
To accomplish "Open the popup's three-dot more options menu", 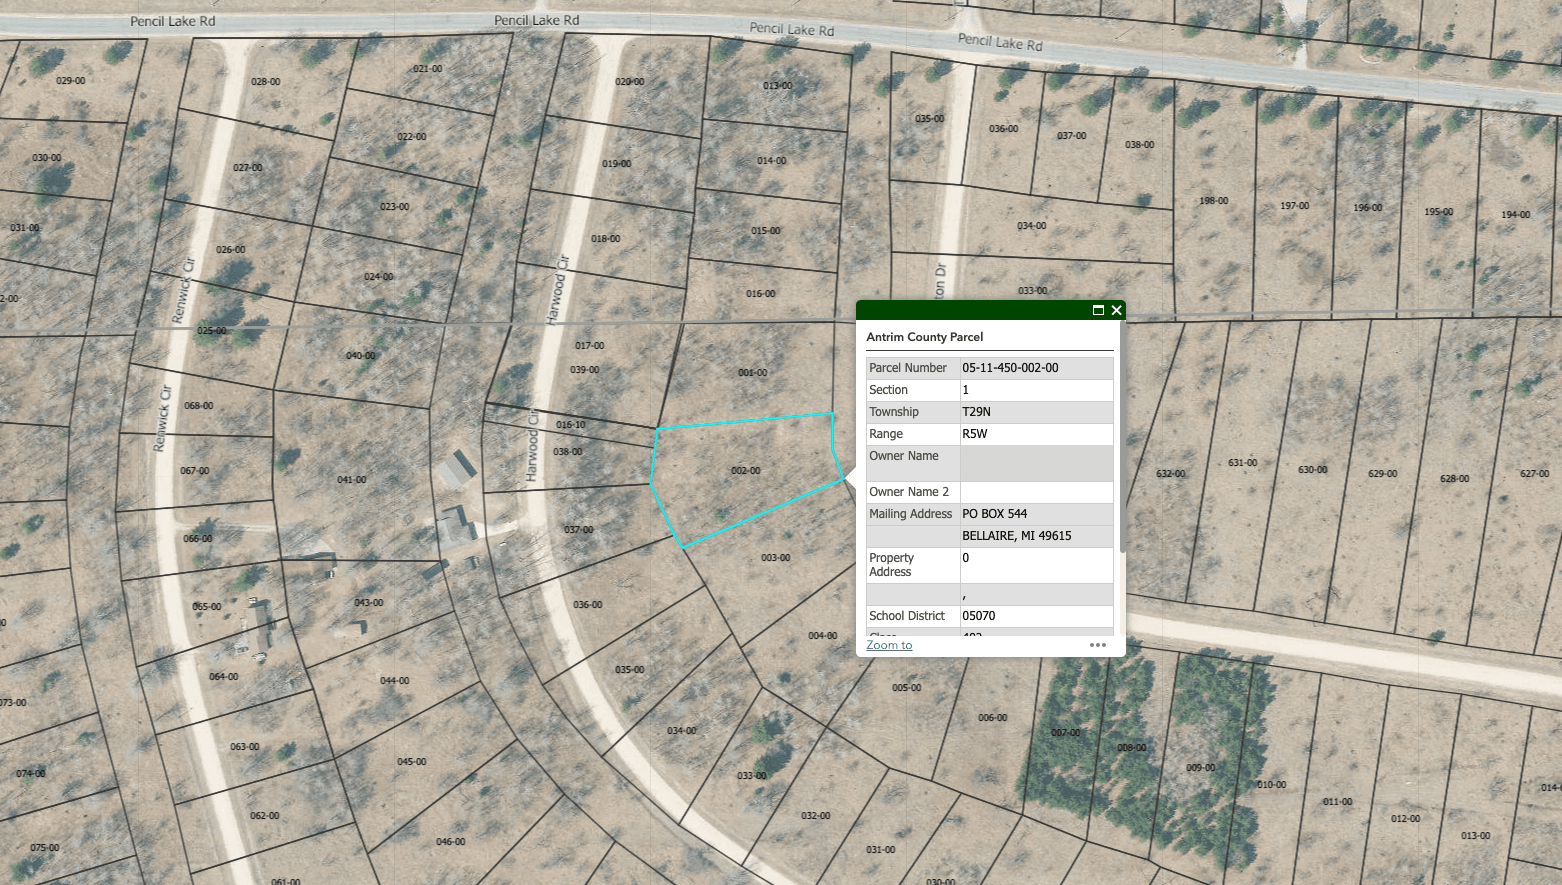I will point(1098,645).
